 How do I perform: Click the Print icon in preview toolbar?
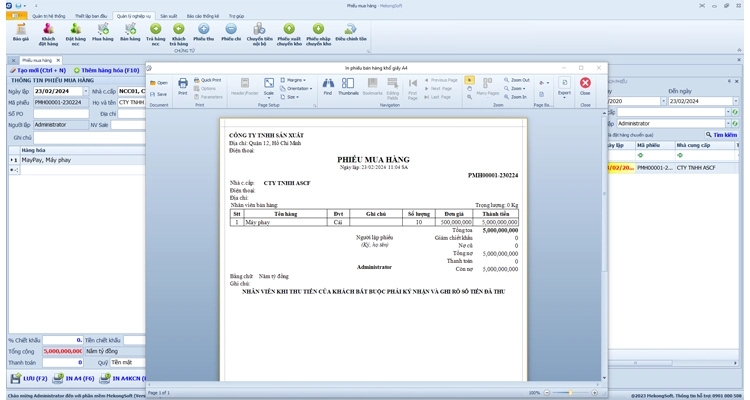[x=183, y=86]
